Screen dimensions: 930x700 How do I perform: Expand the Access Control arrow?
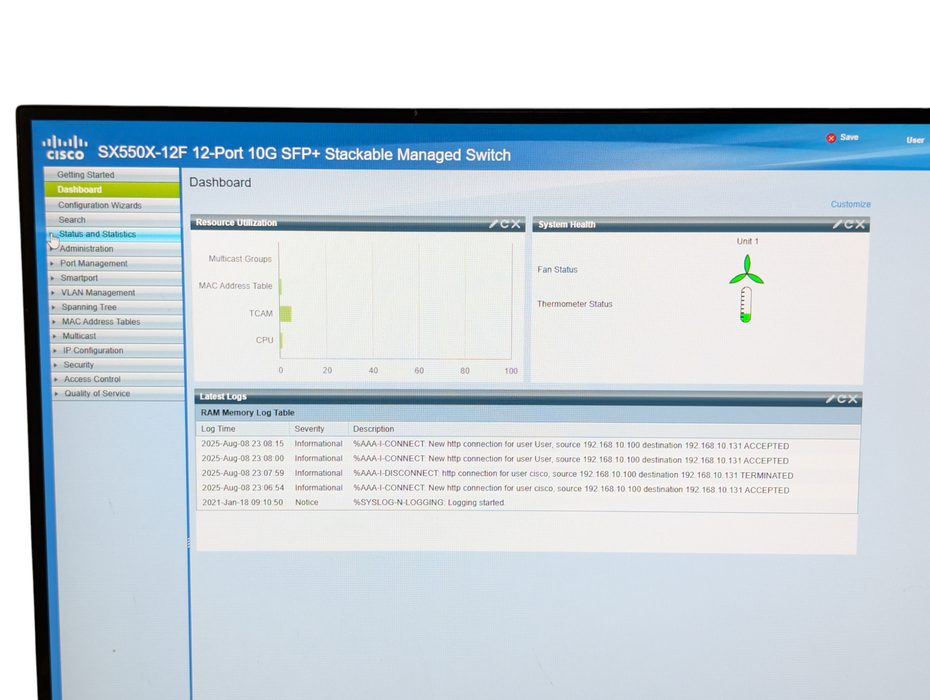[x=56, y=380]
